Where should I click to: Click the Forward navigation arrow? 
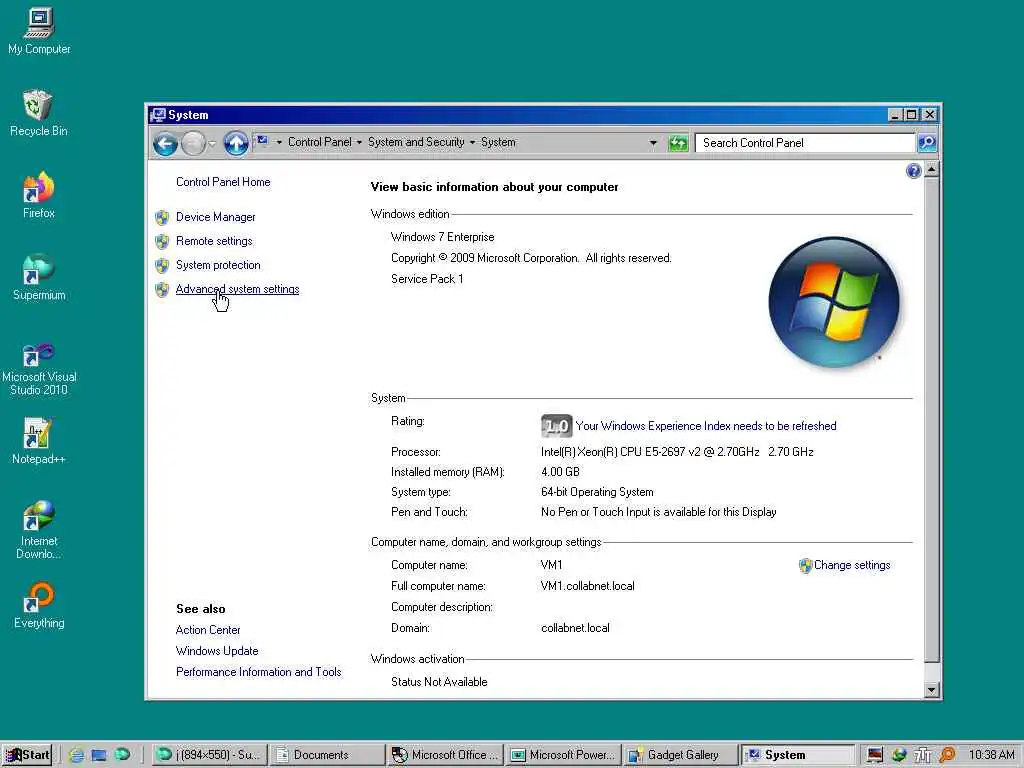click(x=193, y=143)
